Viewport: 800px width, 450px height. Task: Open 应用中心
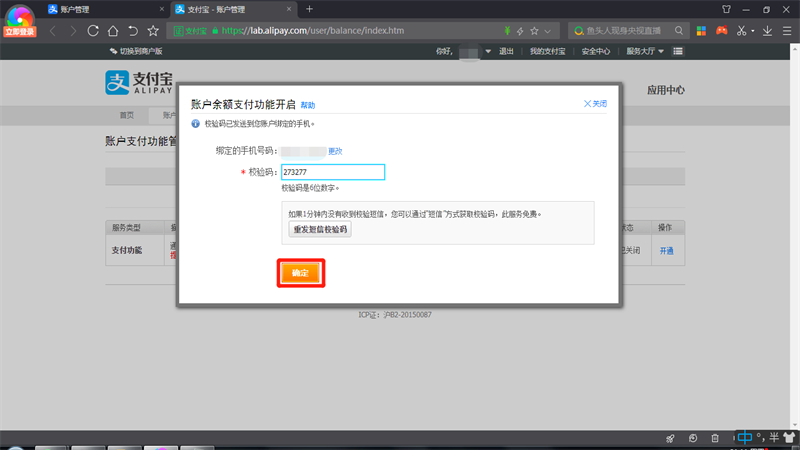point(666,90)
